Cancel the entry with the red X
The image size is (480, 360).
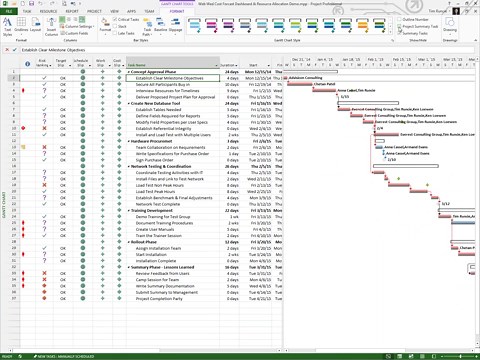[7, 50]
